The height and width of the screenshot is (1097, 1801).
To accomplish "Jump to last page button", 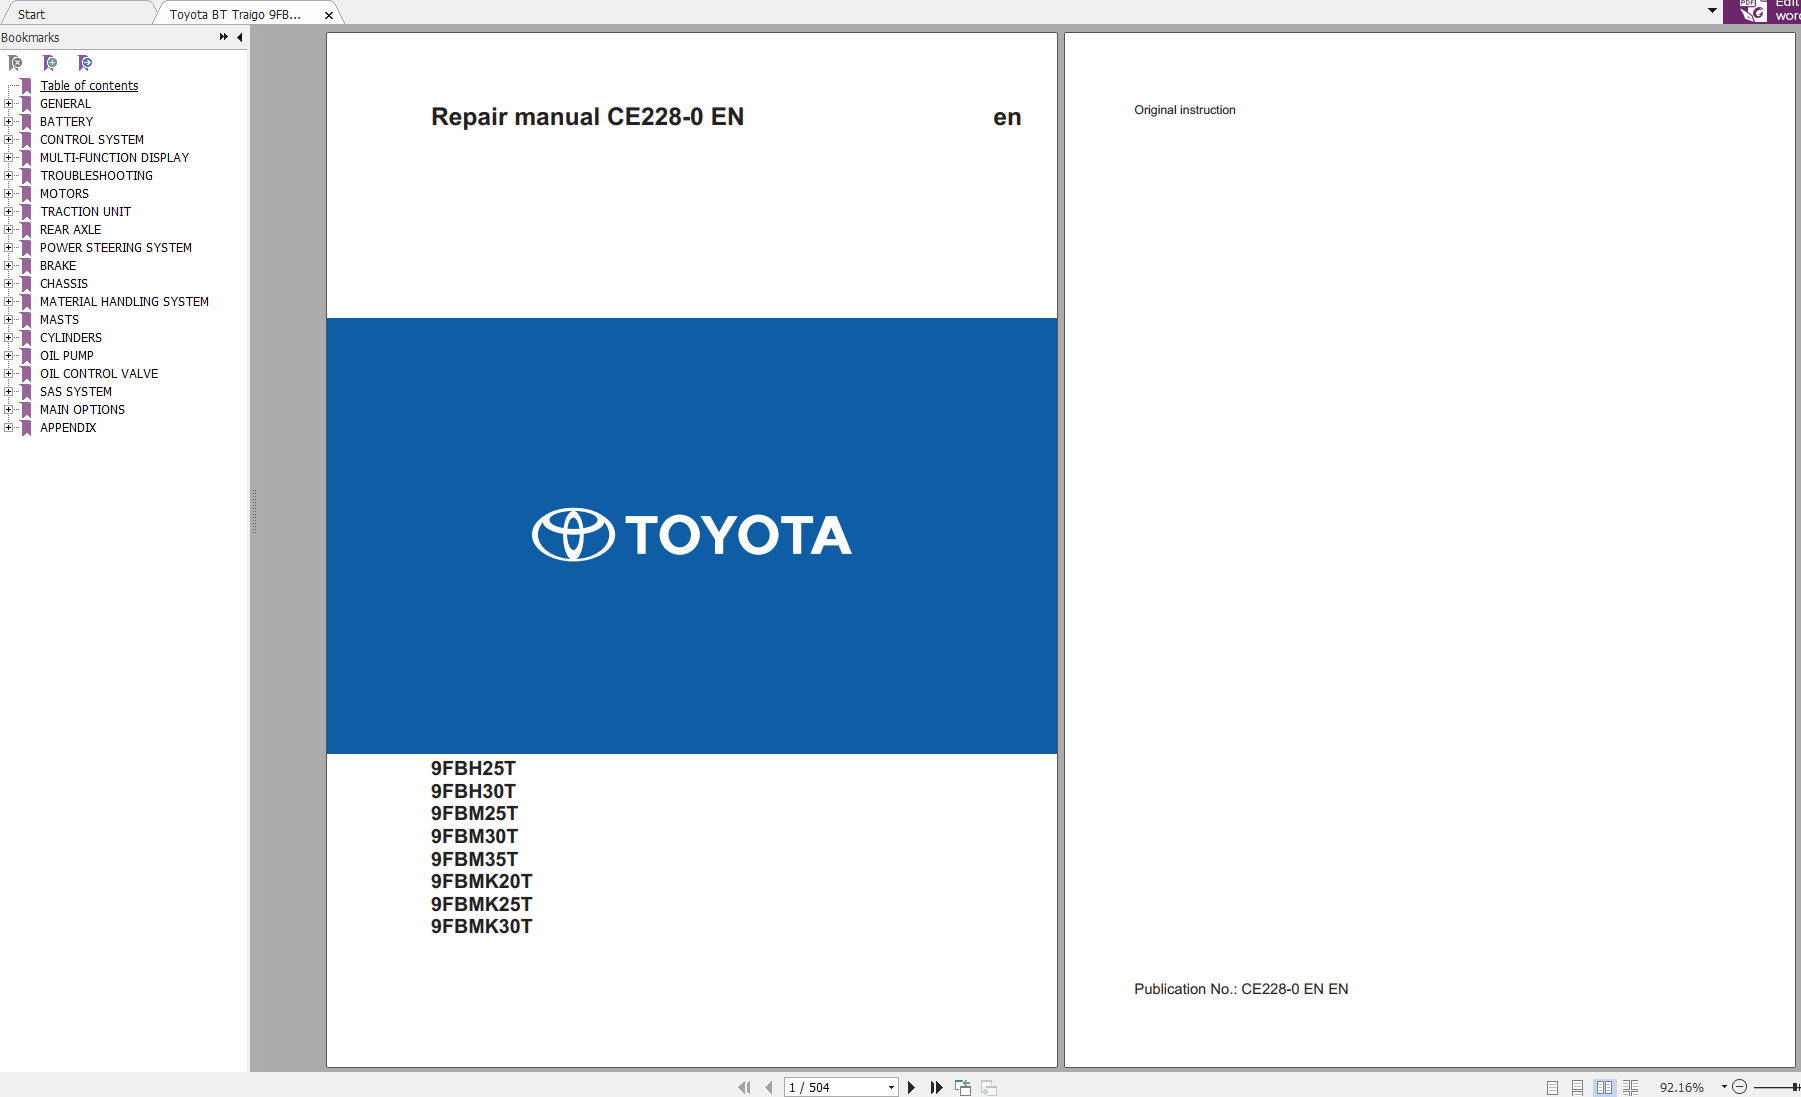I will tap(936, 1087).
